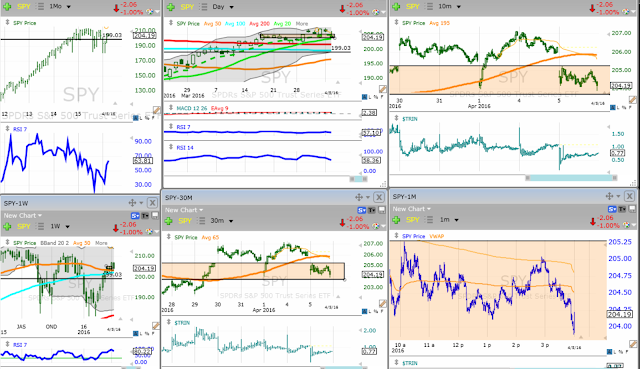
Task: Click T template button in SPY-1W header
Action: coord(145,216)
